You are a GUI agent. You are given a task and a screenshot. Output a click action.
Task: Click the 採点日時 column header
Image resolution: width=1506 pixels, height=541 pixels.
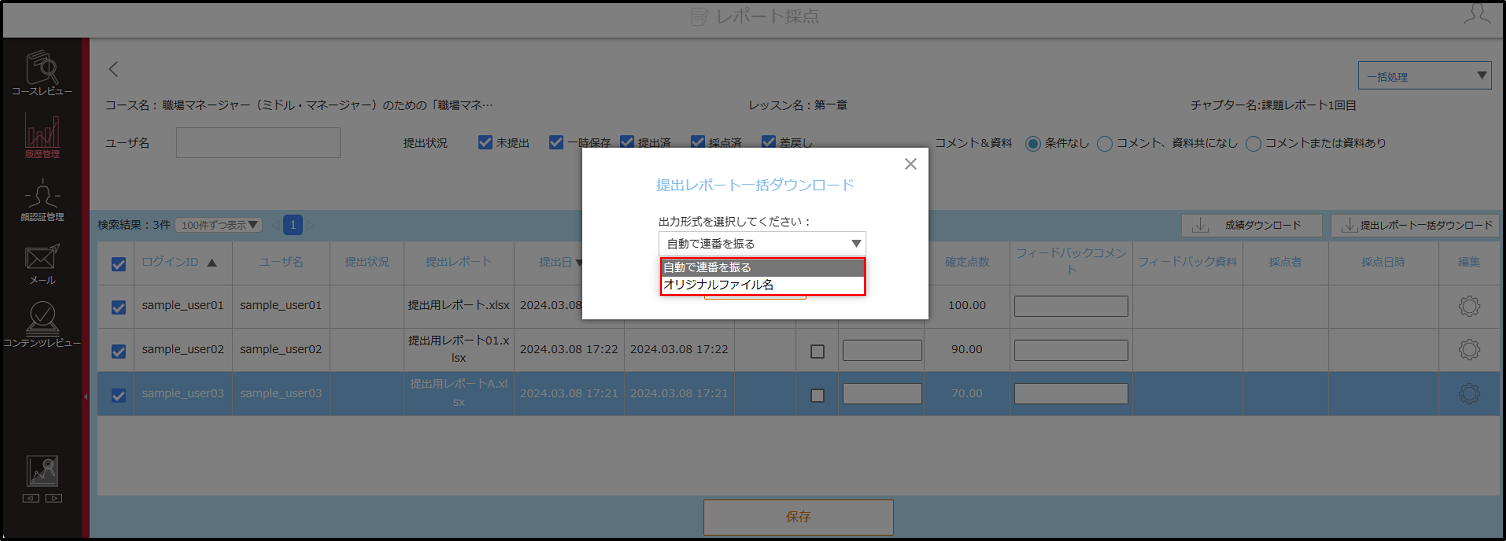[1383, 262]
